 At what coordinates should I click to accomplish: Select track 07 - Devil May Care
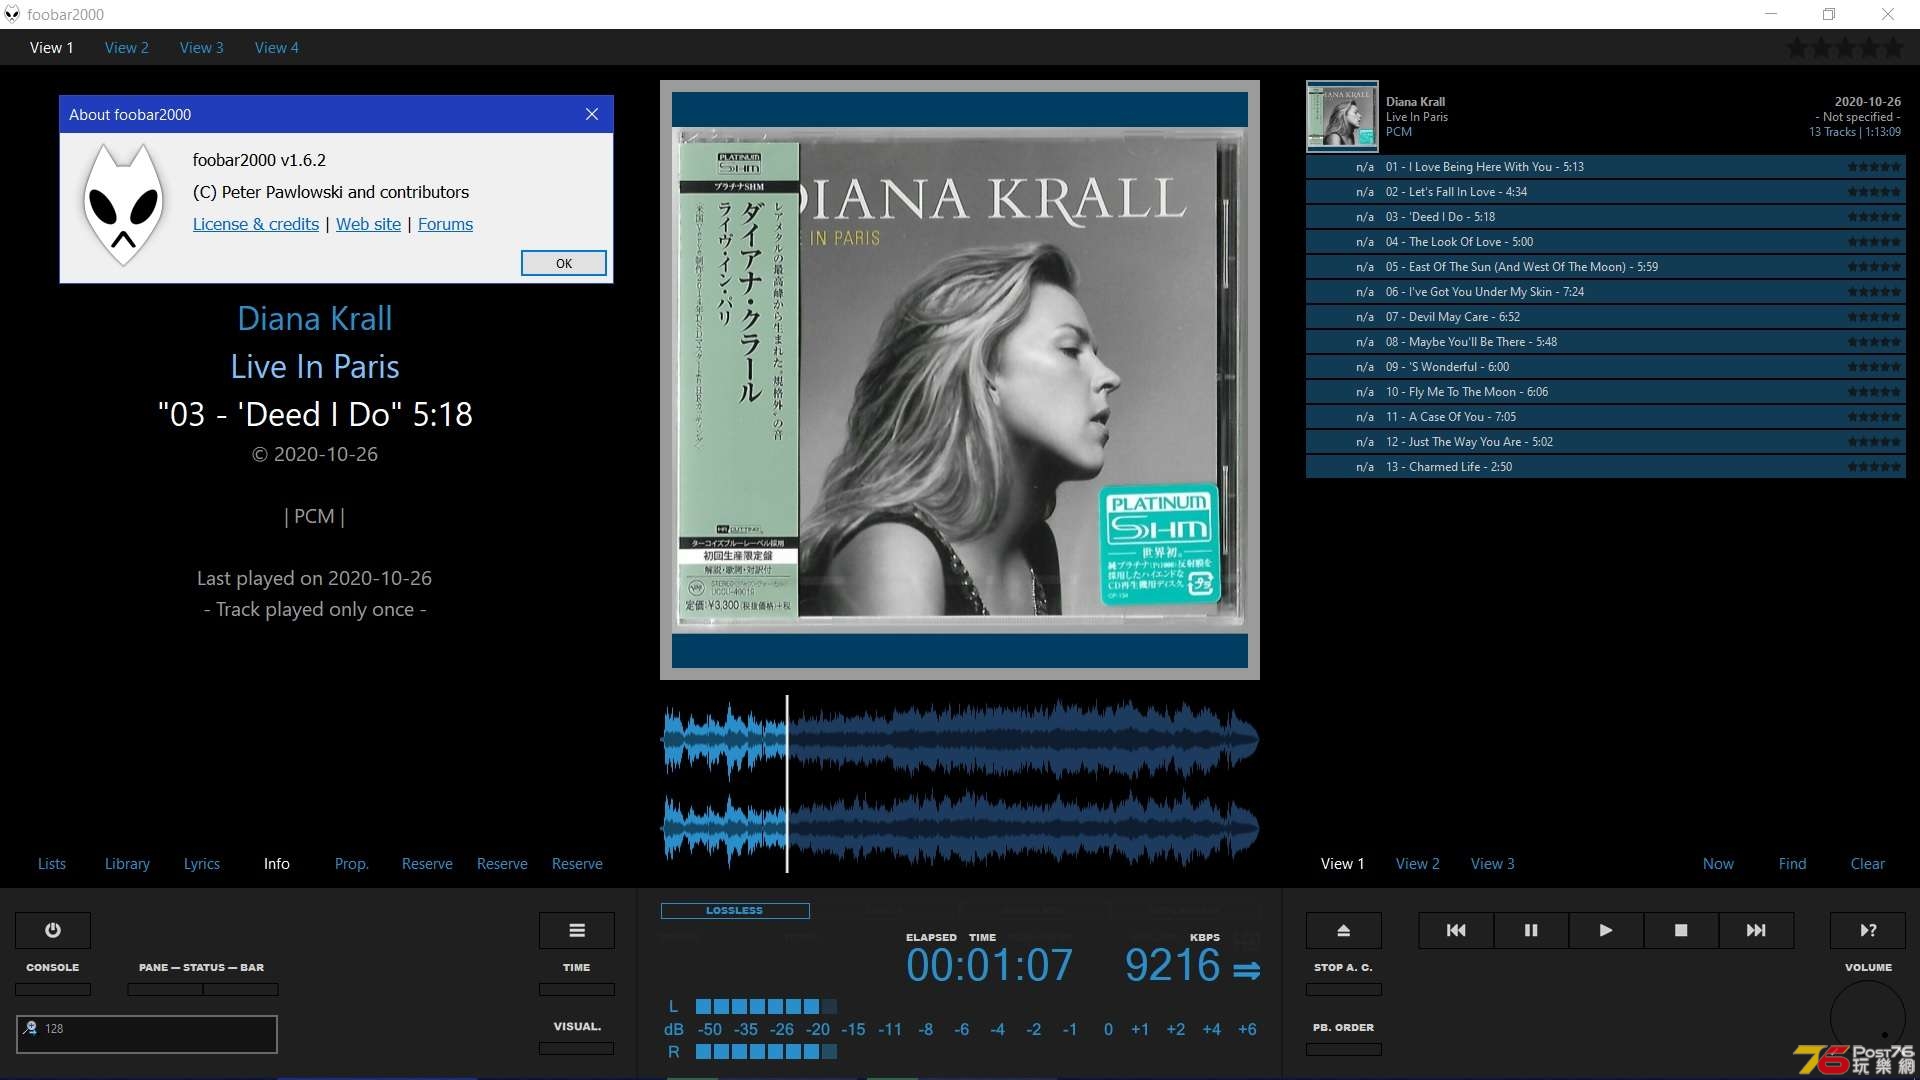click(1605, 317)
